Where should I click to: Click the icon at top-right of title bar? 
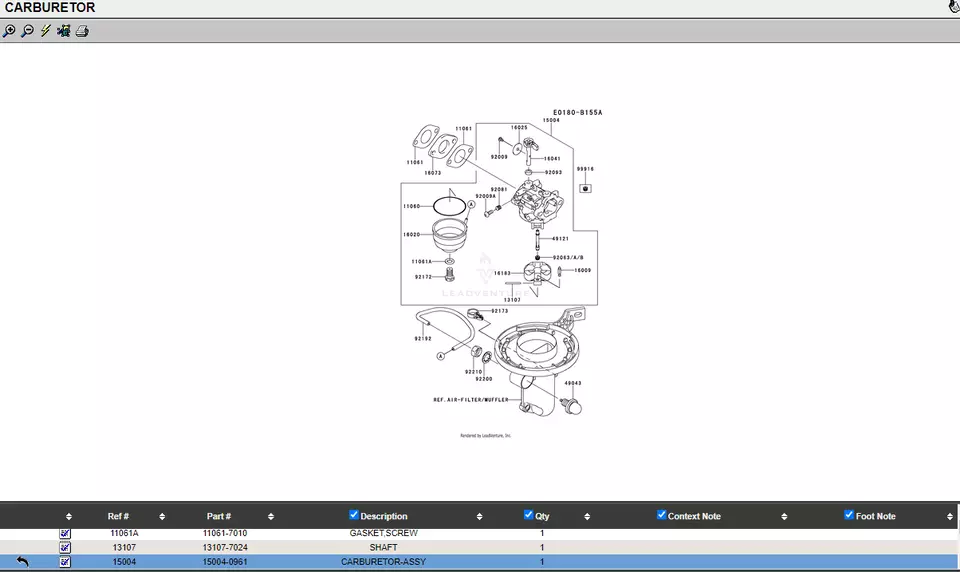tap(953, 7)
